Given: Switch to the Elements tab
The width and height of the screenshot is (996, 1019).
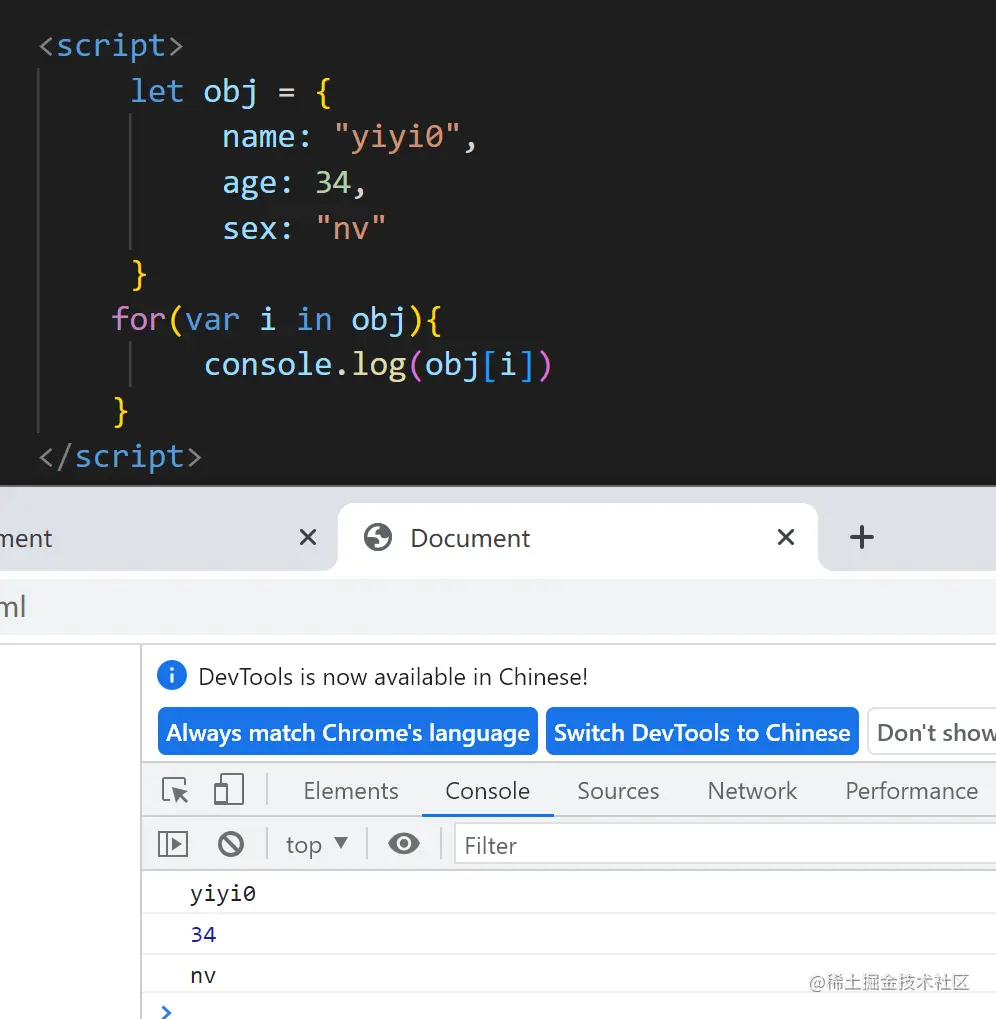Looking at the screenshot, I should (x=351, y=791).
